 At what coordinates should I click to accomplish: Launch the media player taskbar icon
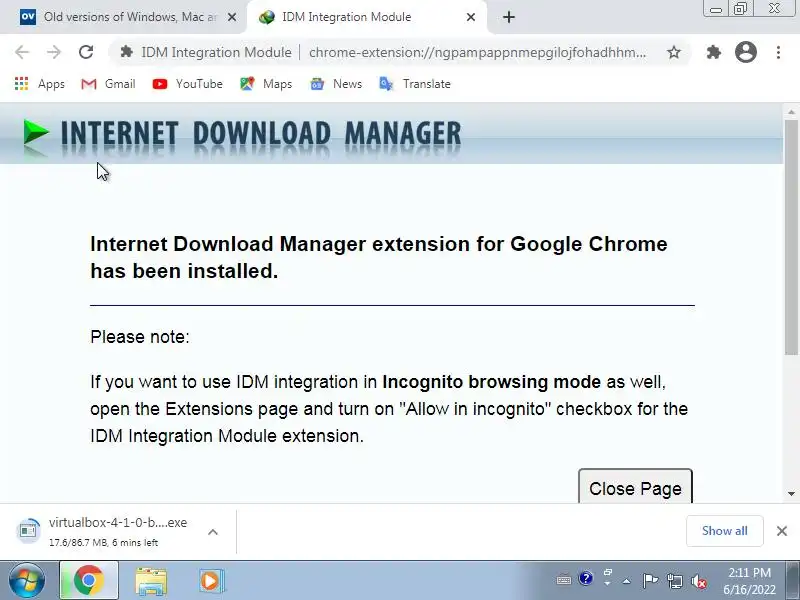pyautogui.click(x=210, y=581)
